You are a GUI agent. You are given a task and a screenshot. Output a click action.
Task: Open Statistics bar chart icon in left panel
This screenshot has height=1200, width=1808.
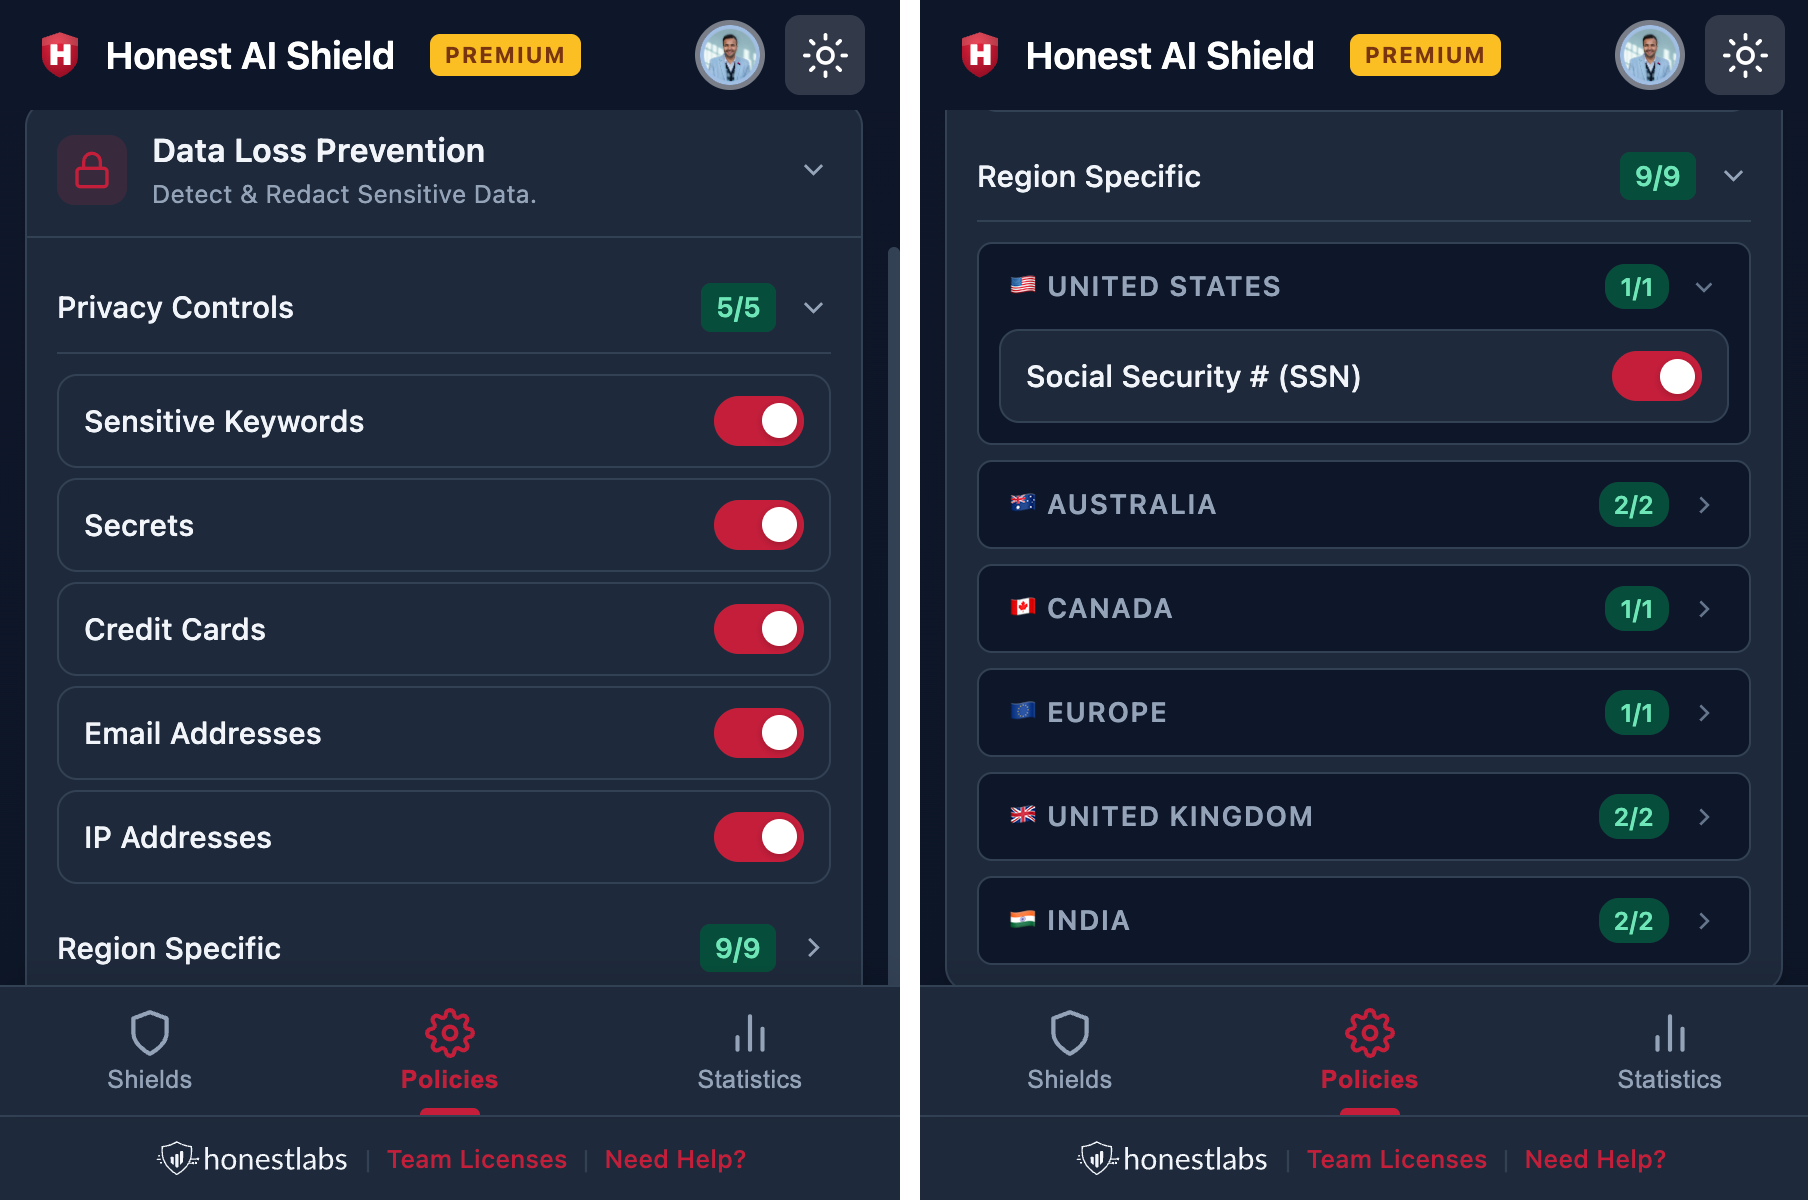749,1033
